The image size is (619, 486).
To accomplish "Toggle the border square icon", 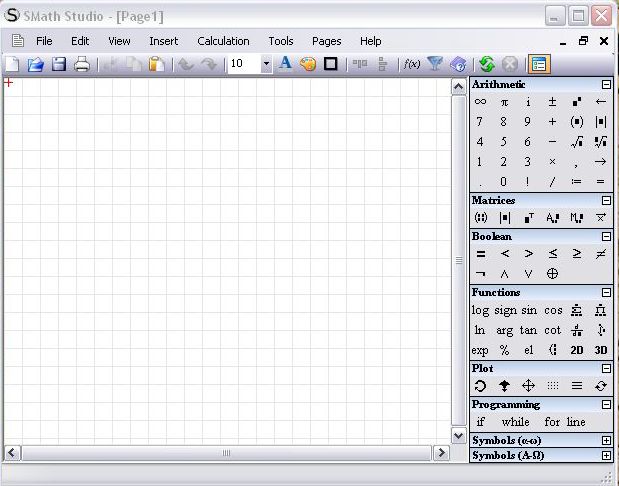I will (330, 64).
